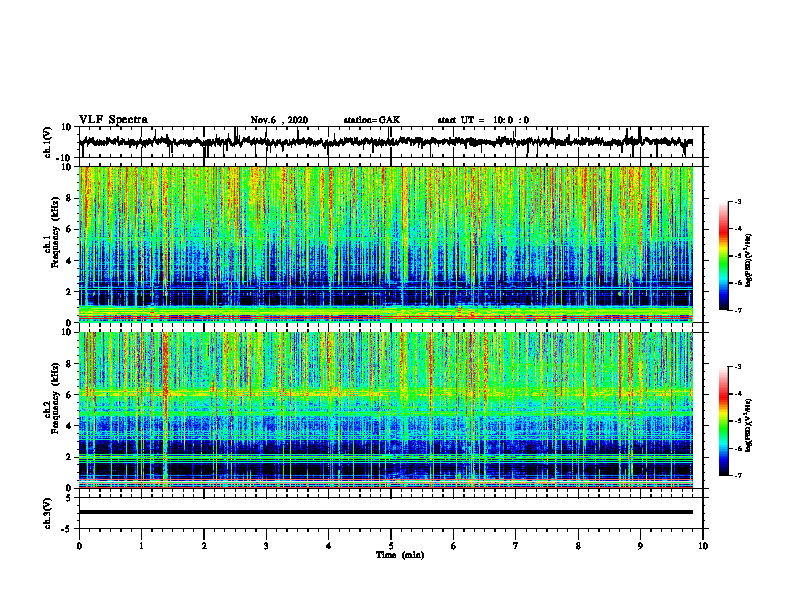792x612 pixels.
Task: Click the ch.2 colorbar log(PSD) label
Action: [x=748, y=426]
